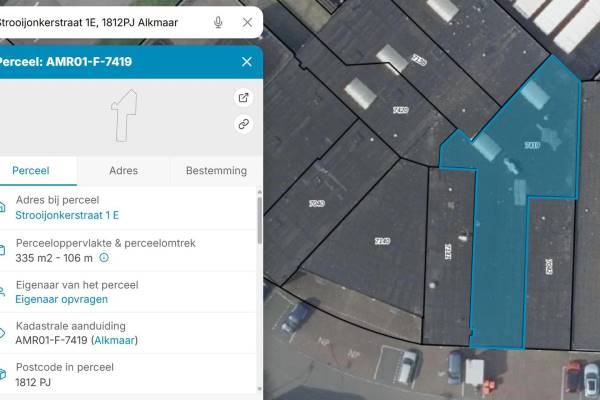Click the 'AMR01-F-7419' kadastrale aanduiding value
The height and width of the screenshot is (400, 600).
[51, 340]
